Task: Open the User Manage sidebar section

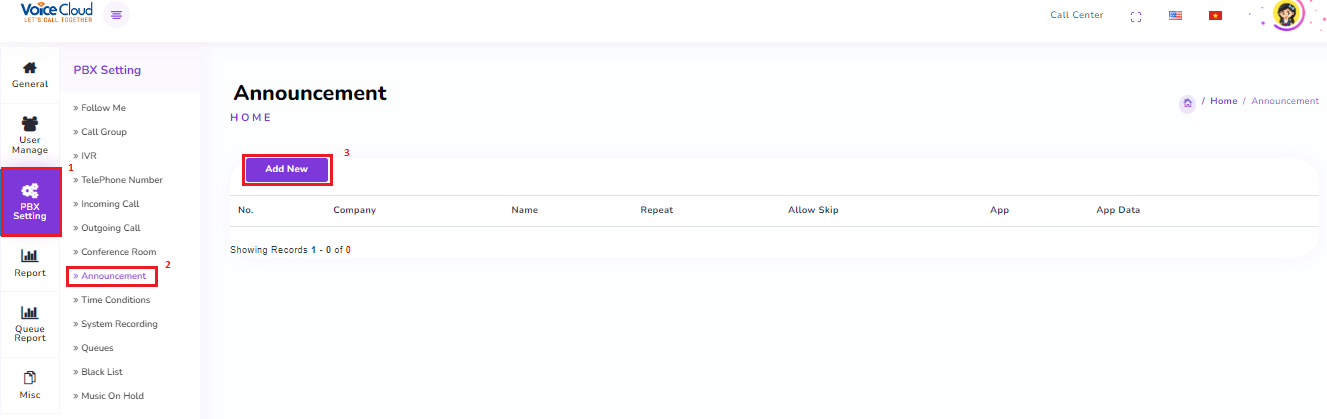Action: 30,135
